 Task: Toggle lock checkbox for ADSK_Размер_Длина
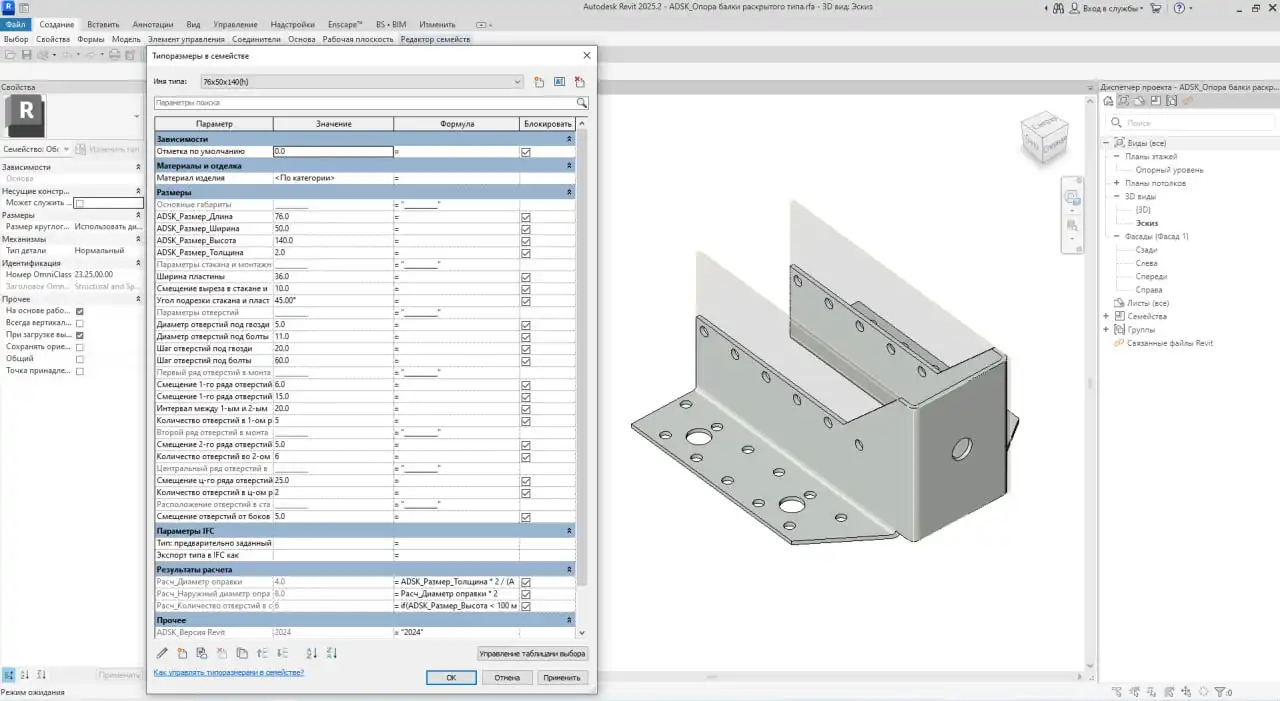coord(525,215)
